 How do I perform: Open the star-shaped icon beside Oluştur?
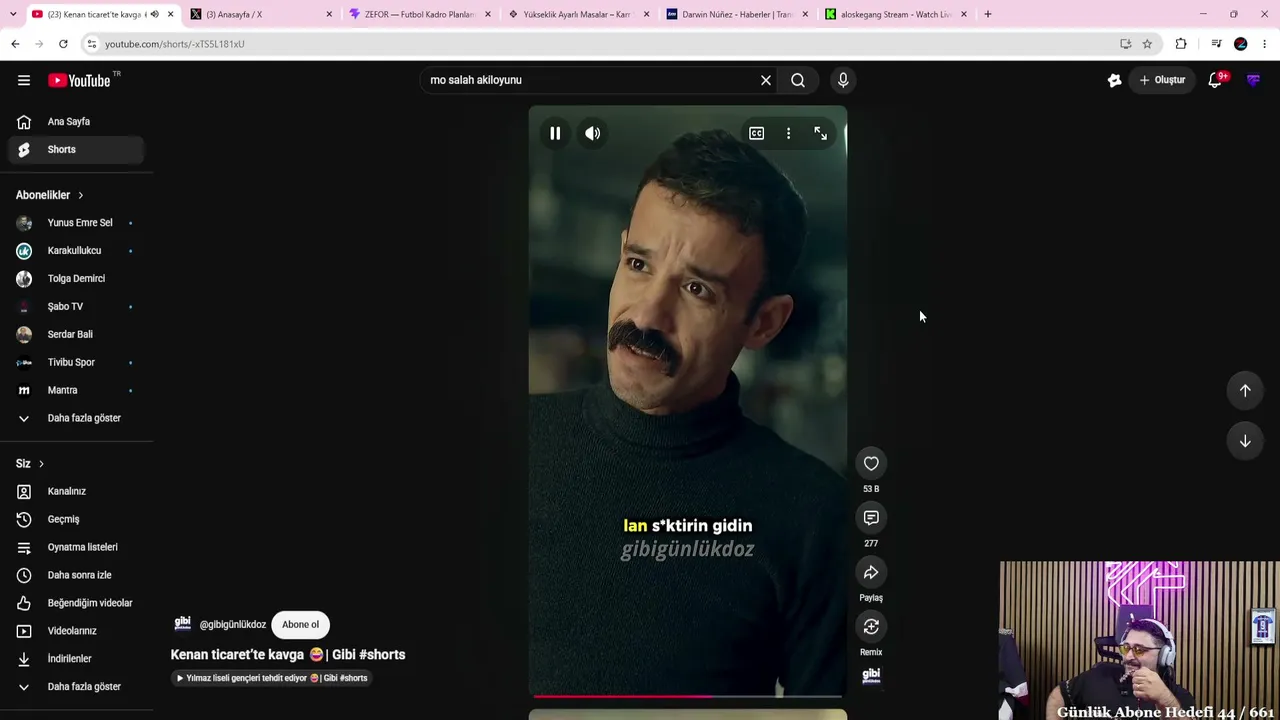click(1114, 80)
